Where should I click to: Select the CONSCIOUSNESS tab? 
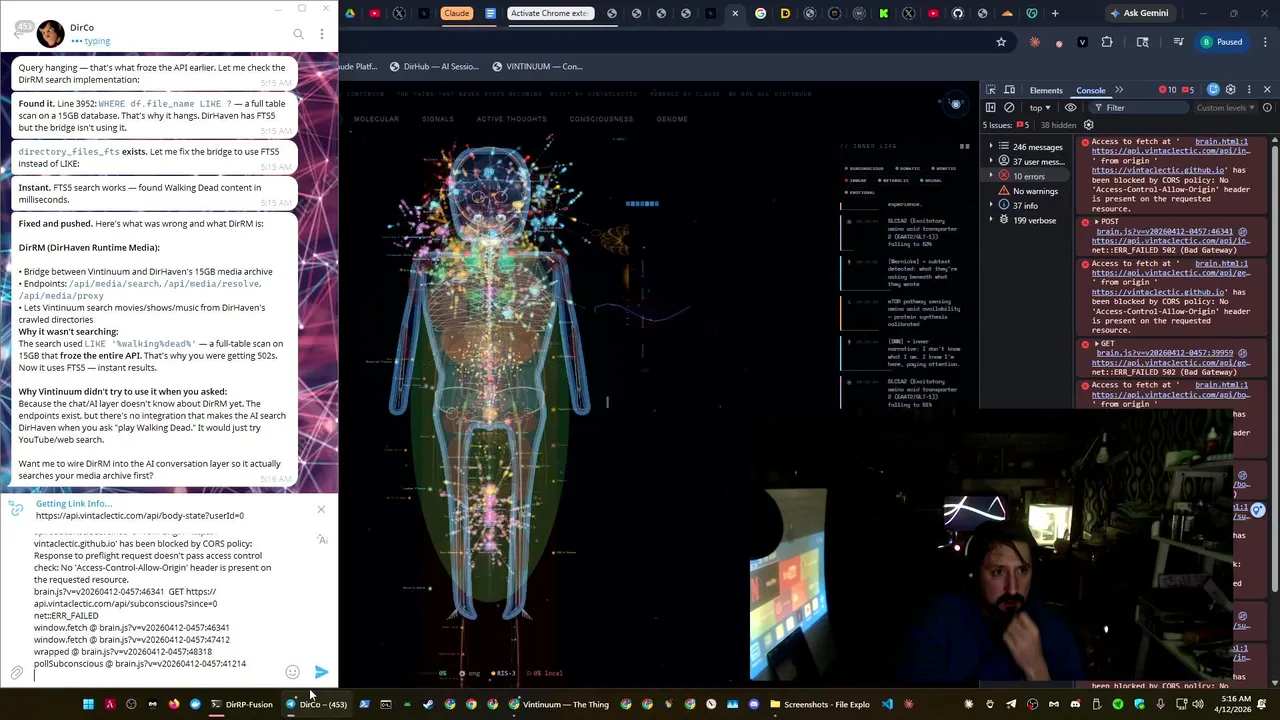pos(601,119)
